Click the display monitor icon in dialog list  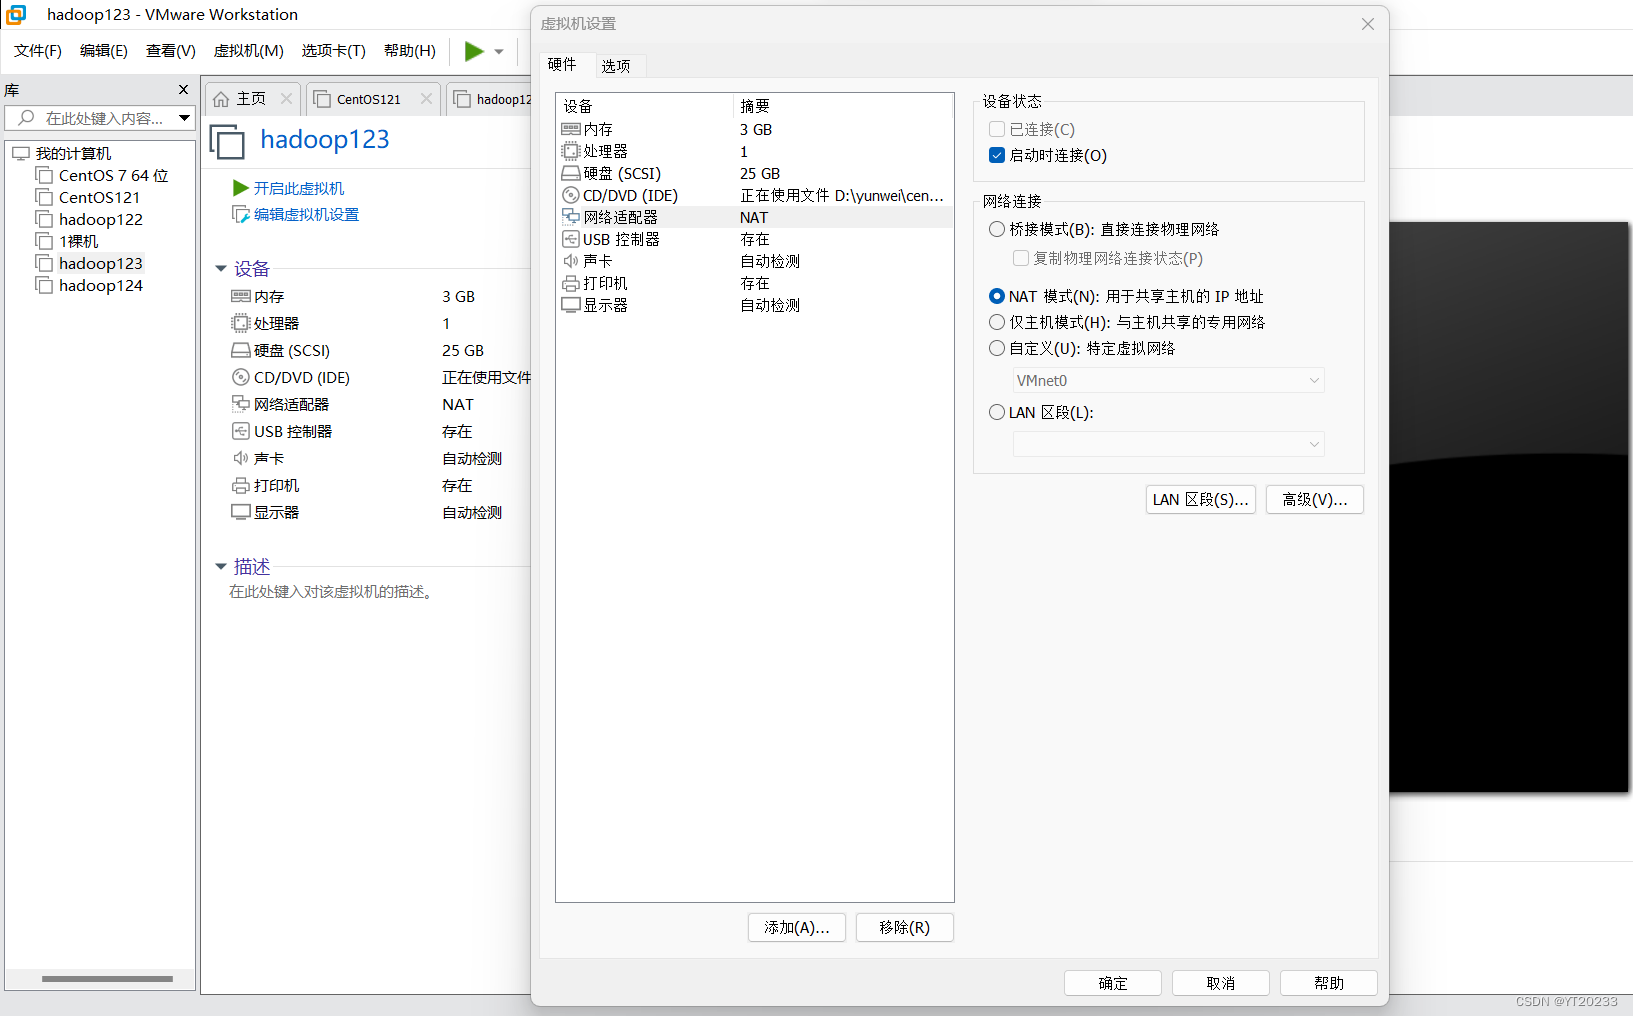coord(571,305)
